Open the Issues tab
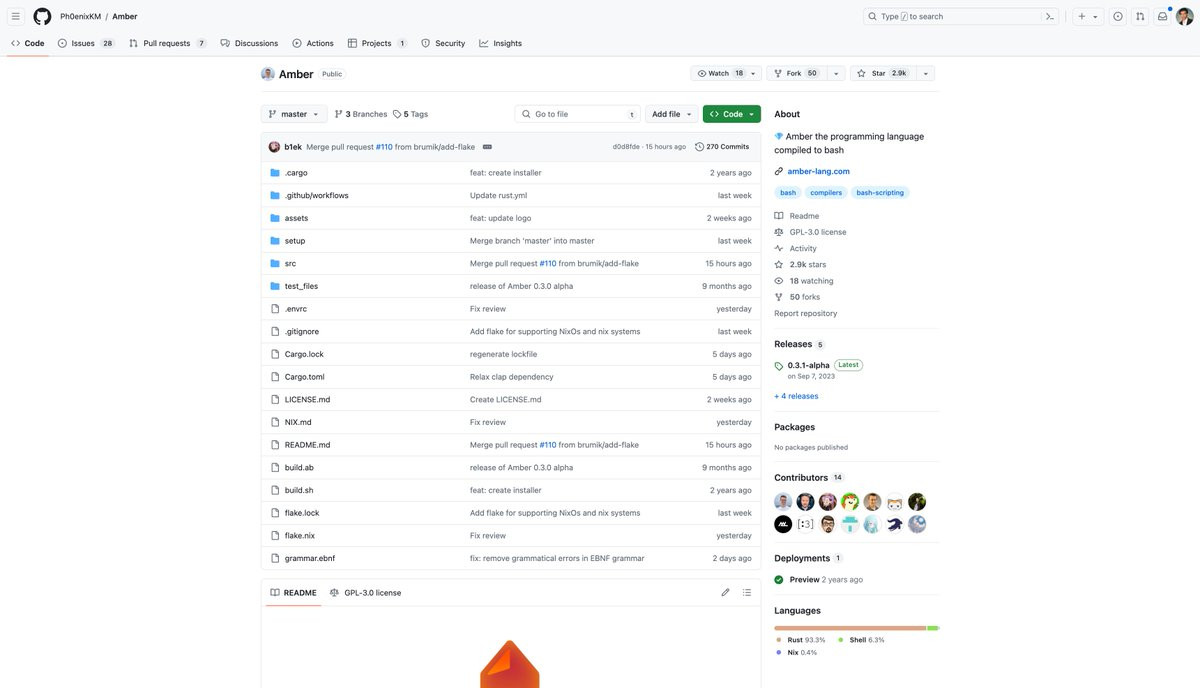 tap(86, 43)
